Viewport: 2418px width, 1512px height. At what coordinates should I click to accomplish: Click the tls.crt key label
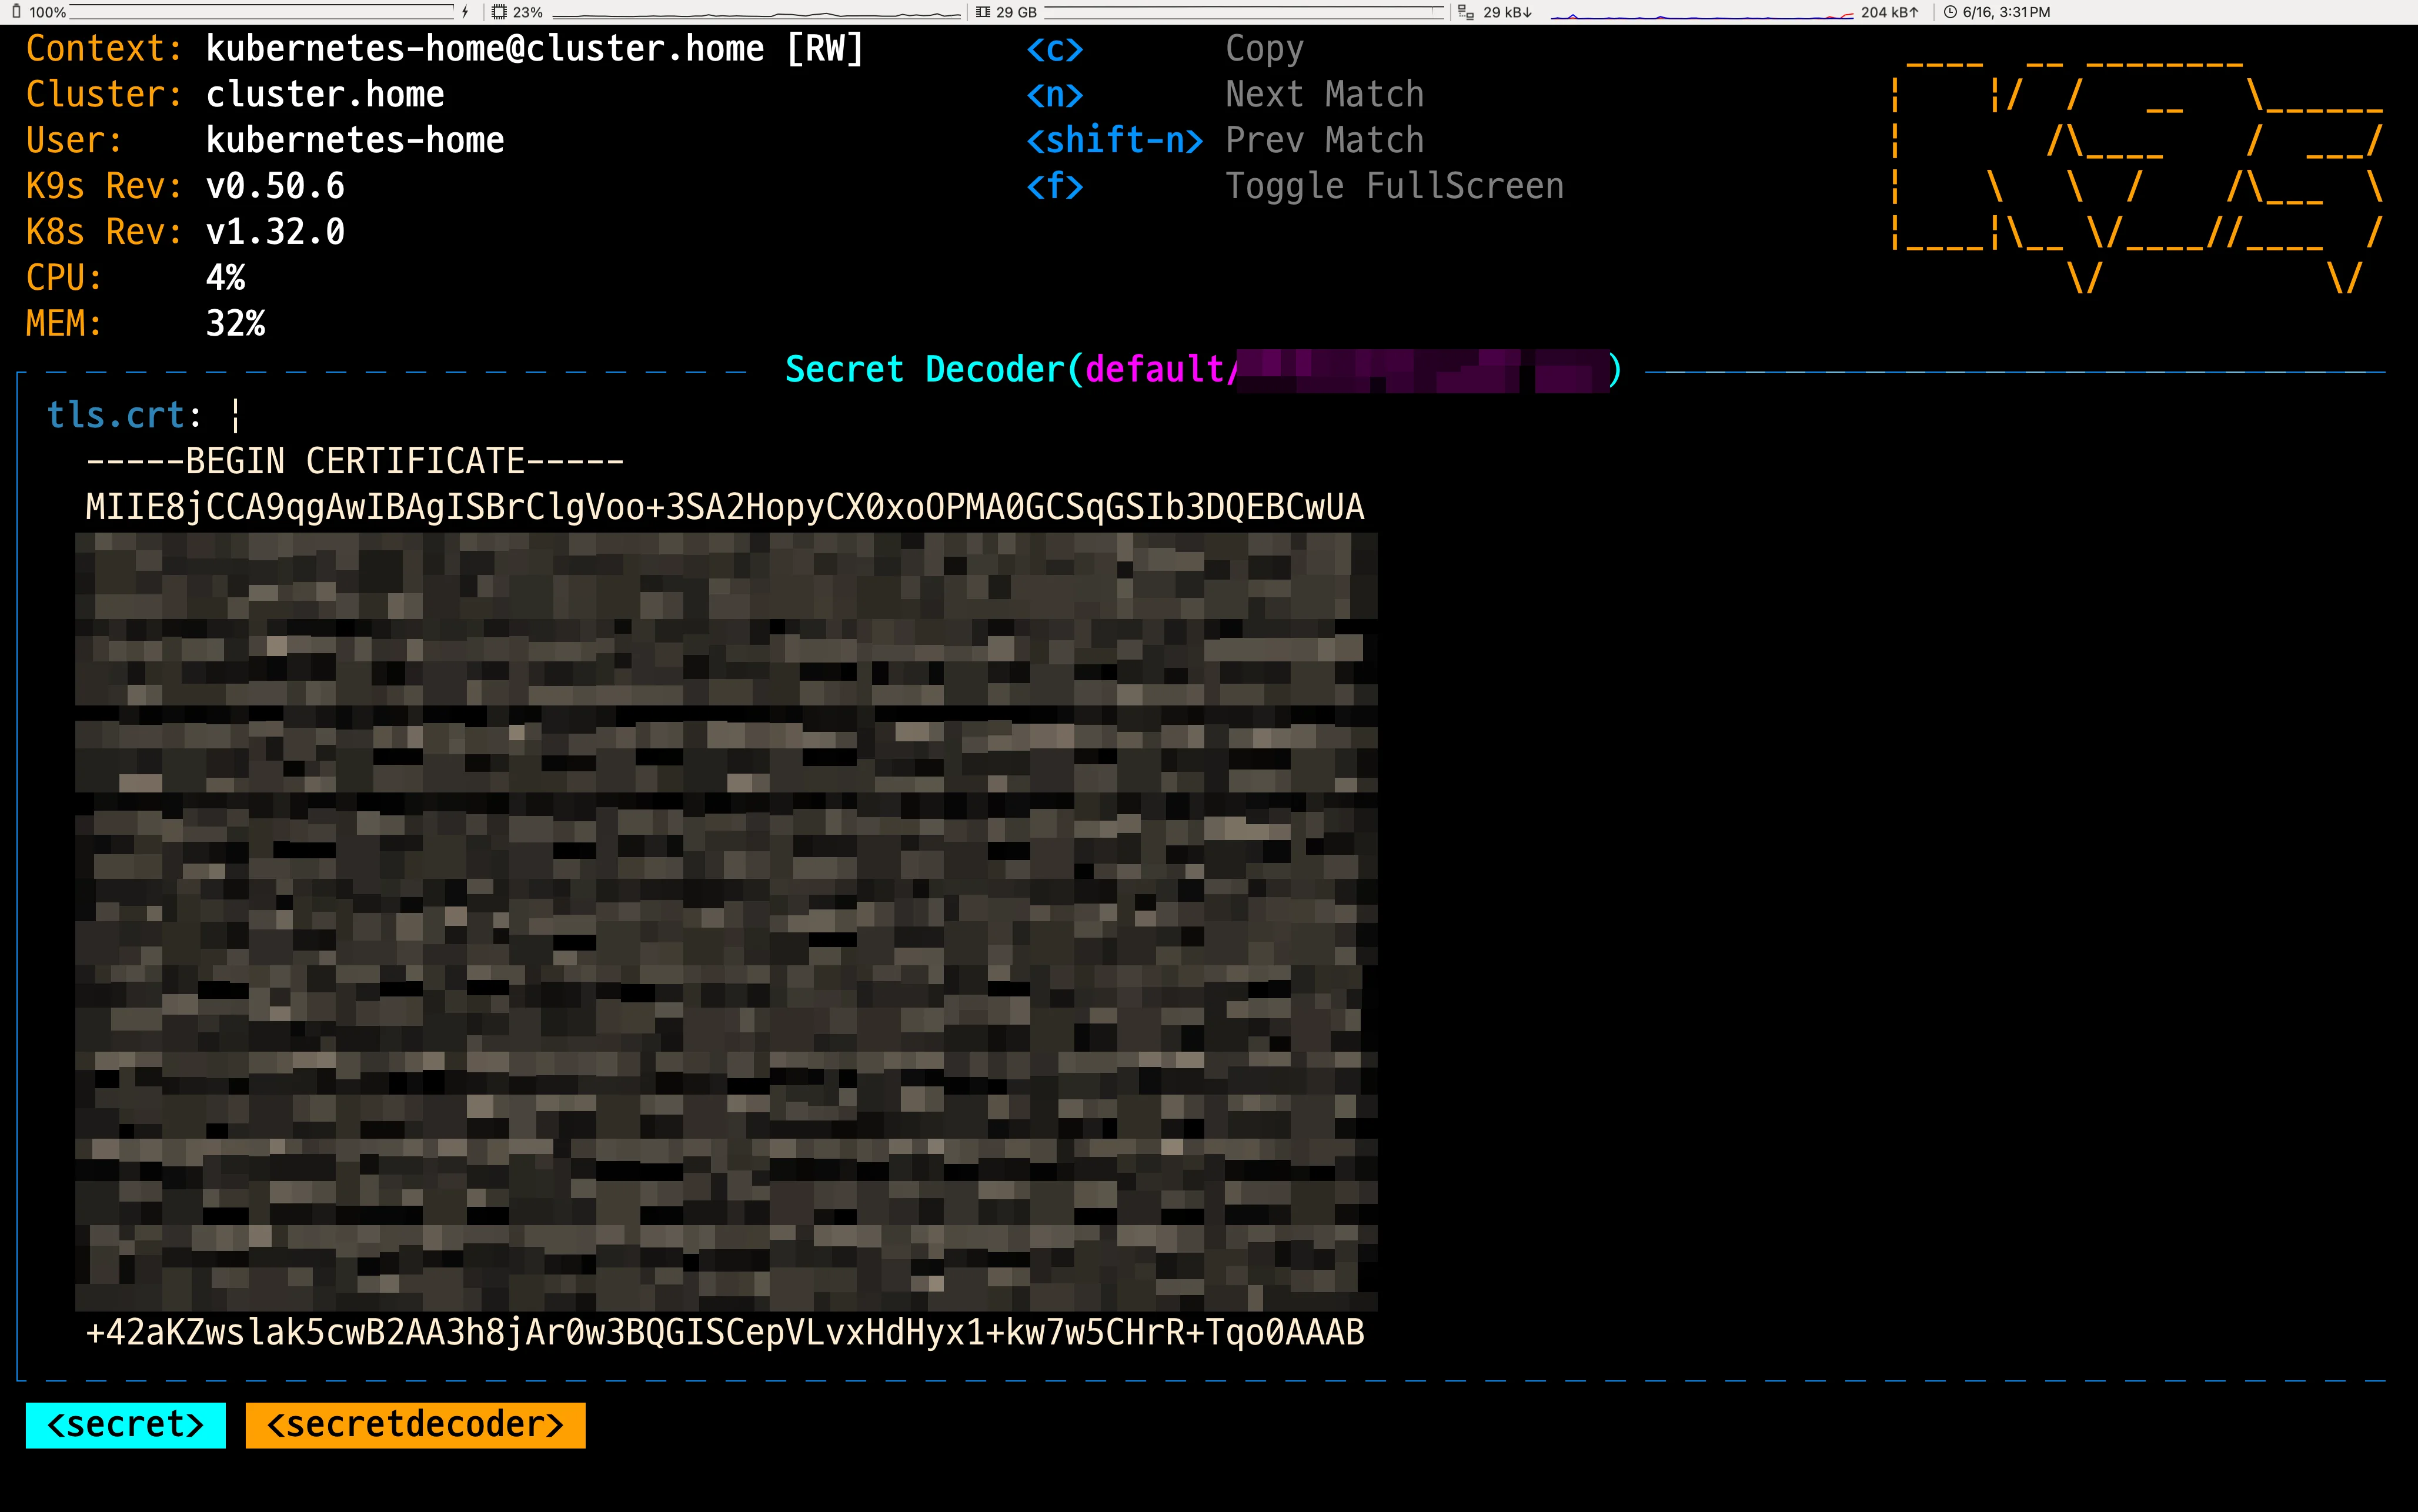[x=115, y=415]
